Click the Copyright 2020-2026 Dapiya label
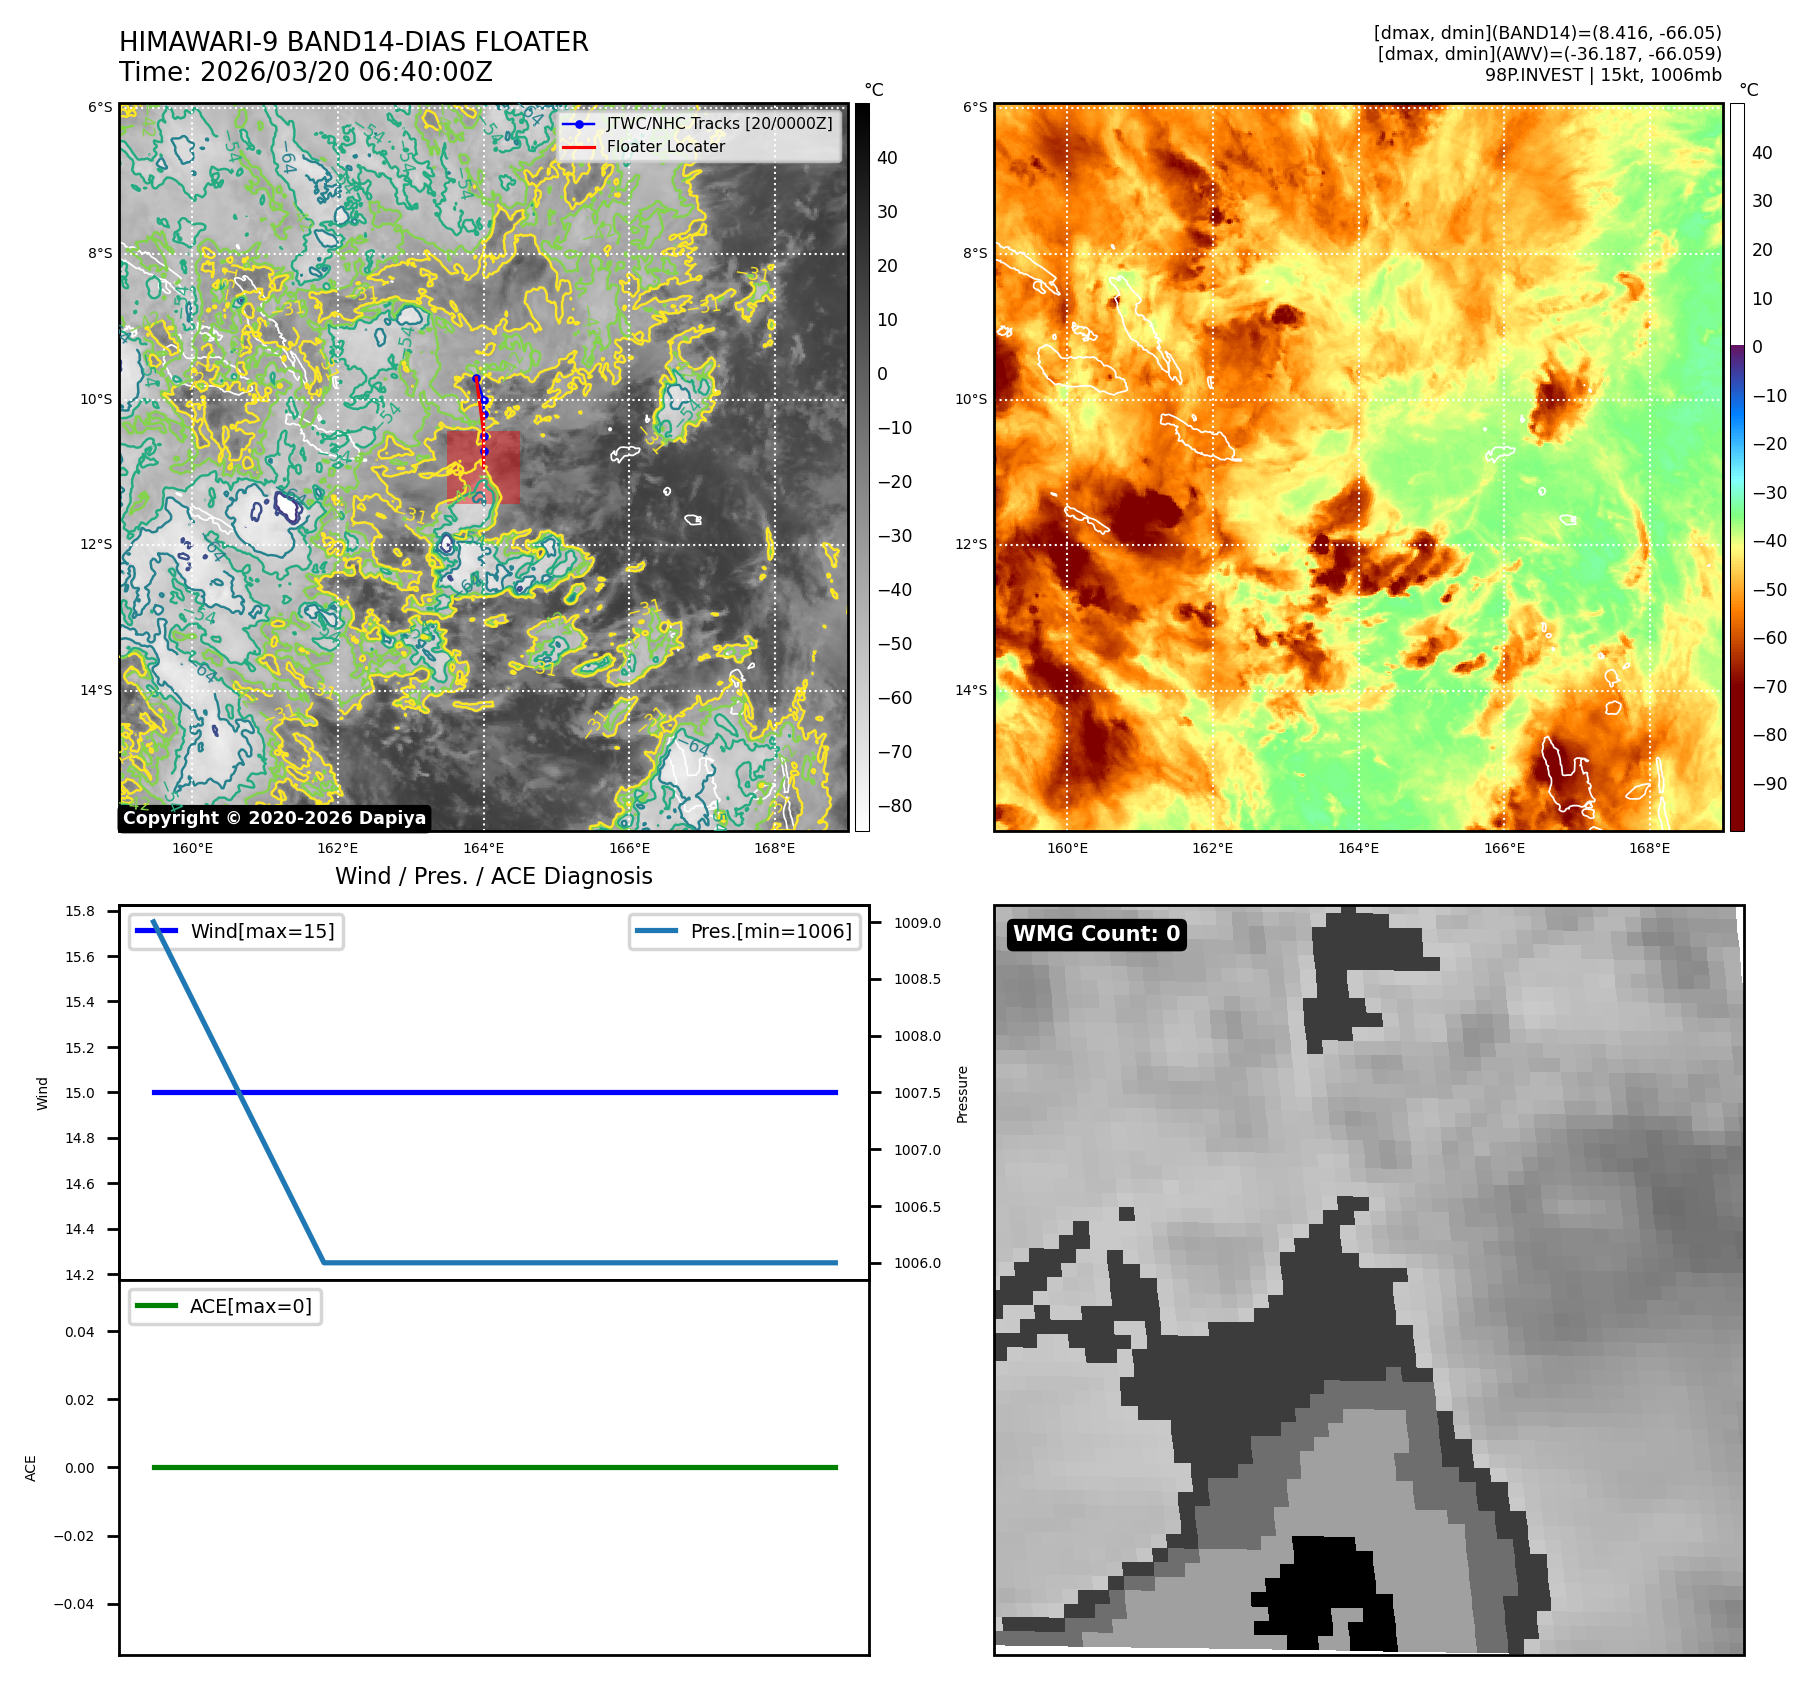The height and width of the screenshot is (1692, 1813). point(275,818)
